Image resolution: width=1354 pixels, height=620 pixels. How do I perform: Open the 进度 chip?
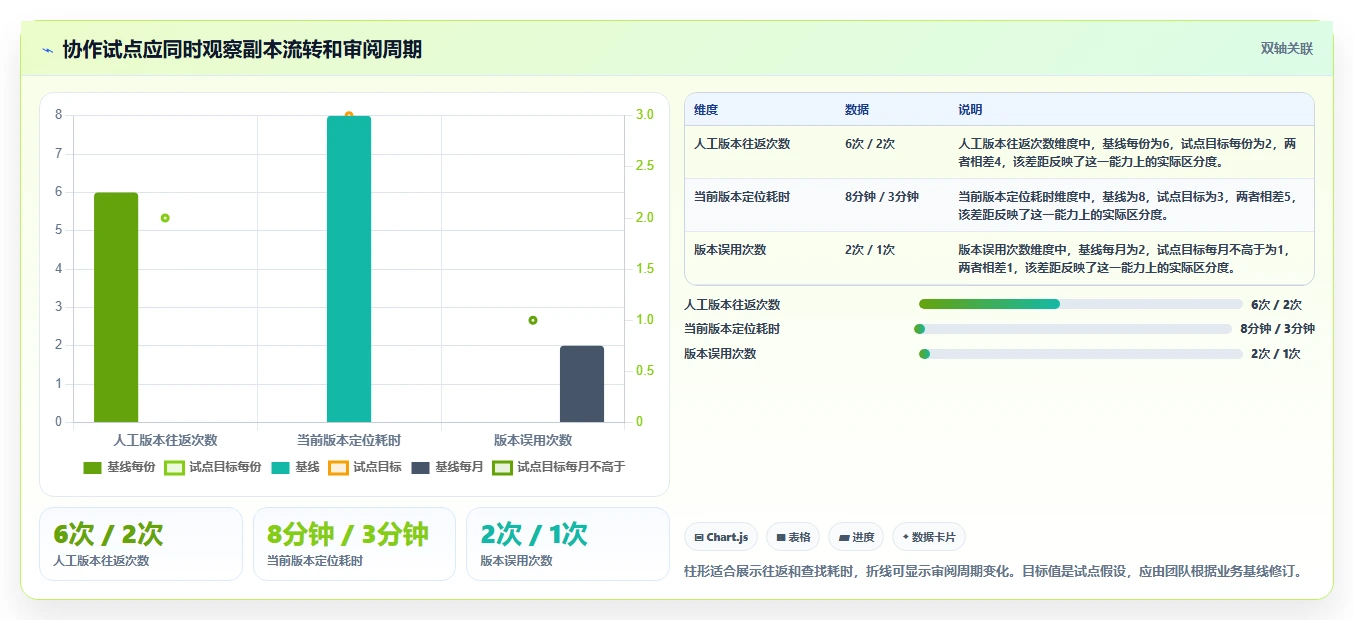857,537
